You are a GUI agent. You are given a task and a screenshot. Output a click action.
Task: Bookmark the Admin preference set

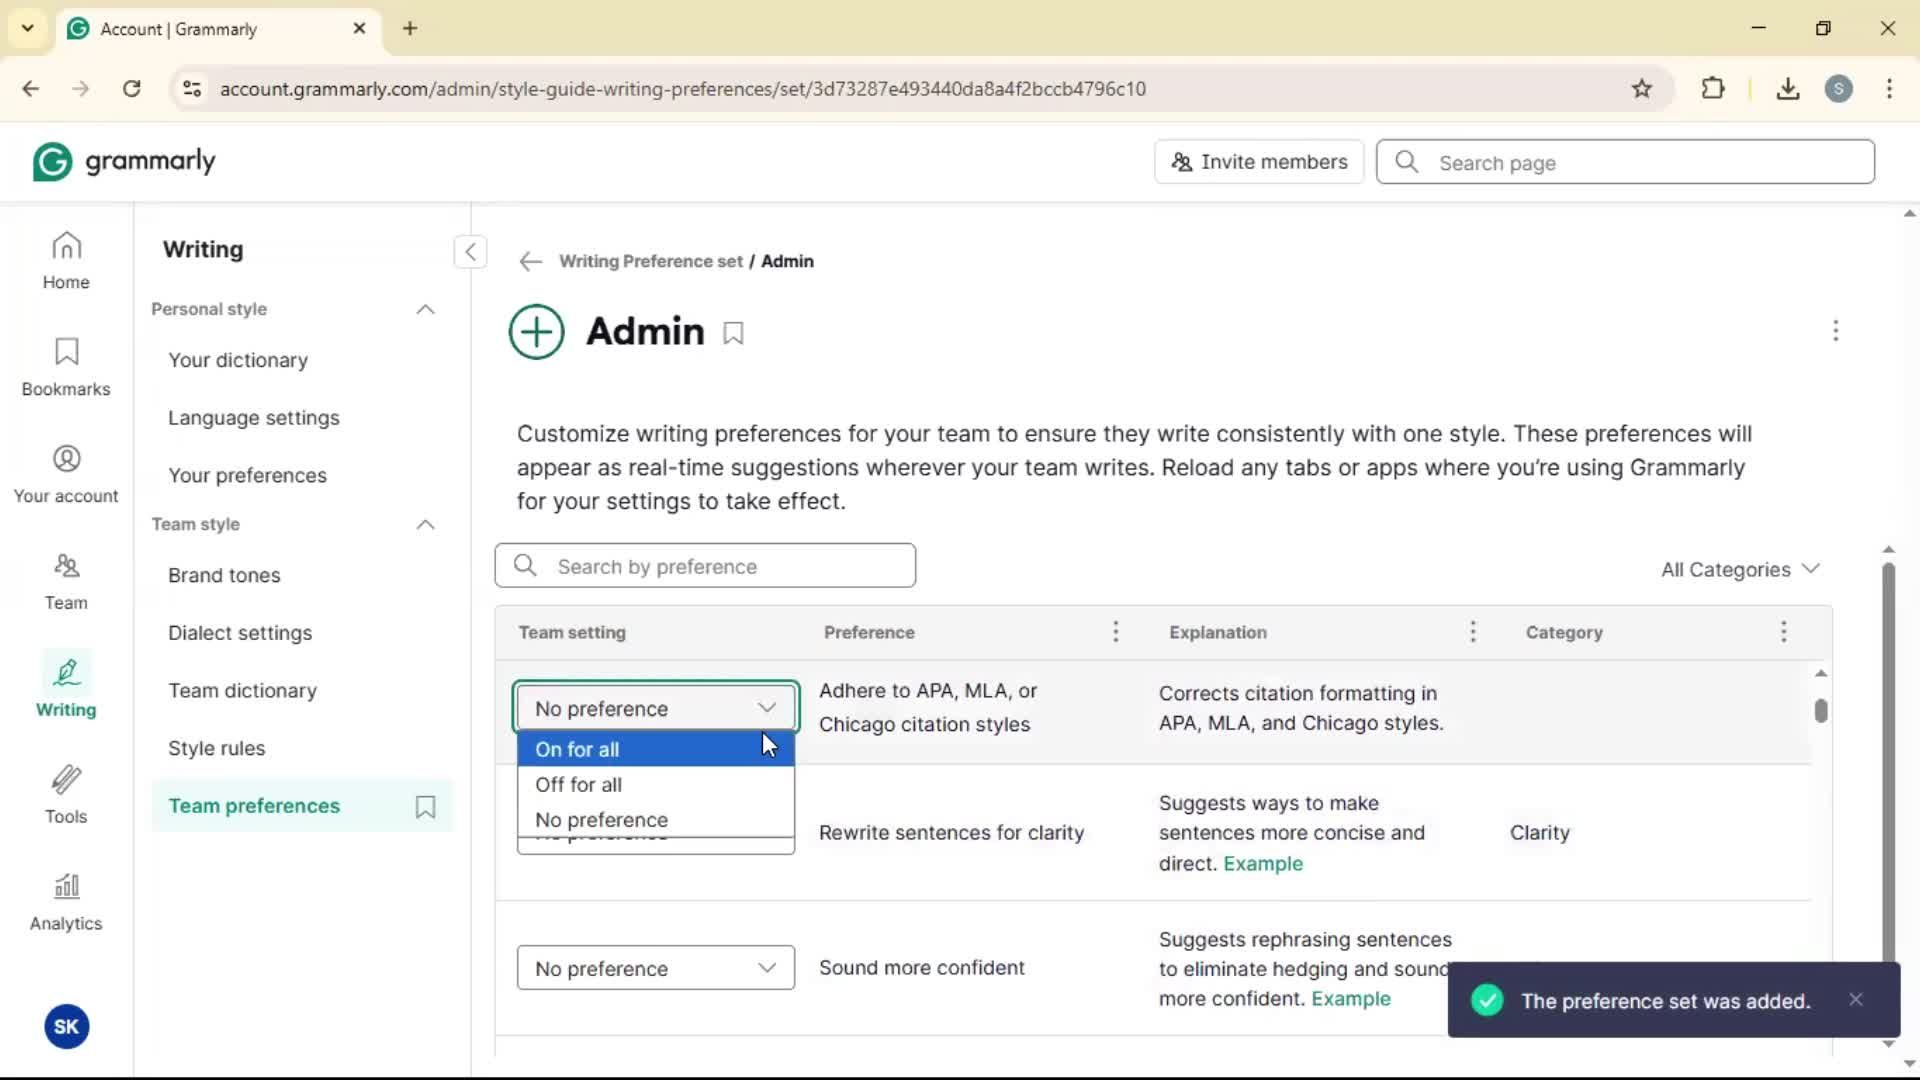coord(733,333)
